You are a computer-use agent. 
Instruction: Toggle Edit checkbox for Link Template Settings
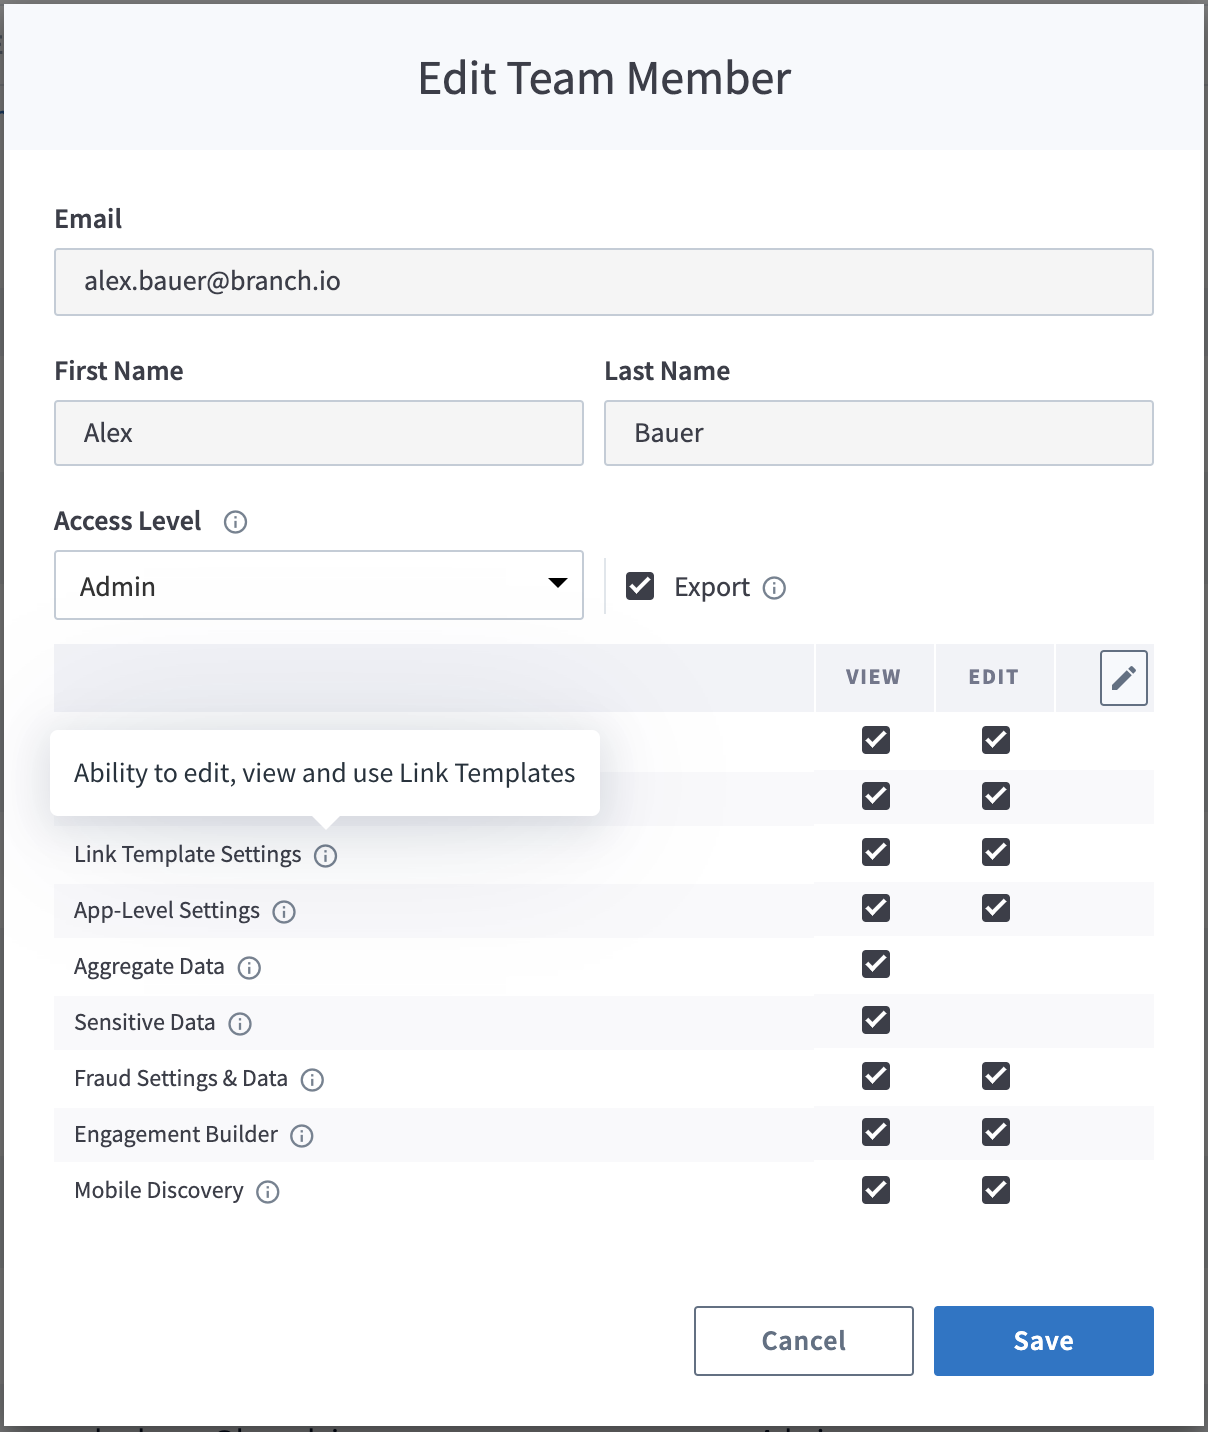[996, 852]
